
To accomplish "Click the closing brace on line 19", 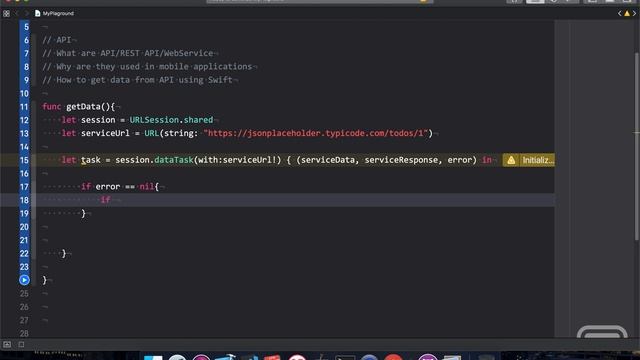I will 83,213.
